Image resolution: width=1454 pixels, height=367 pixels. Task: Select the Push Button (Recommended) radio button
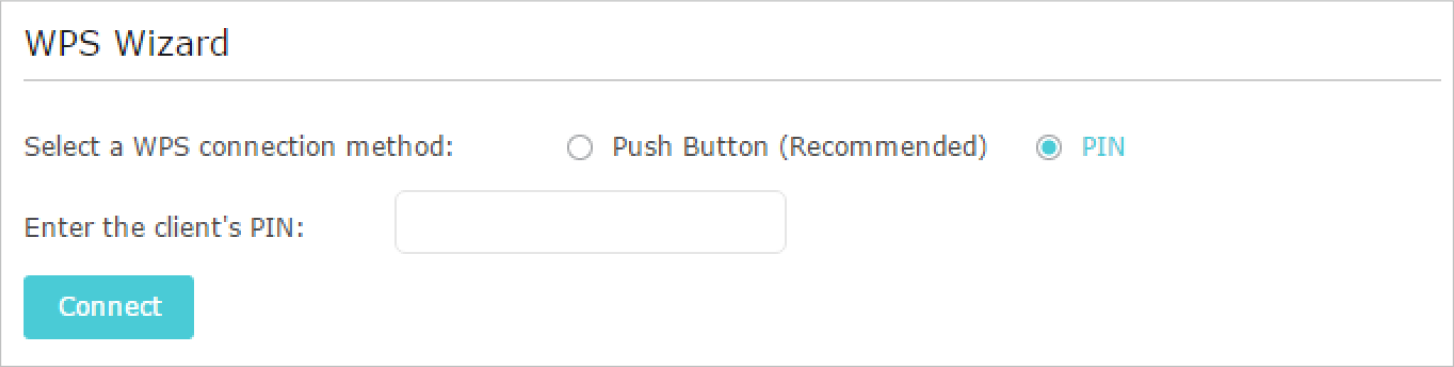point(580,149)
